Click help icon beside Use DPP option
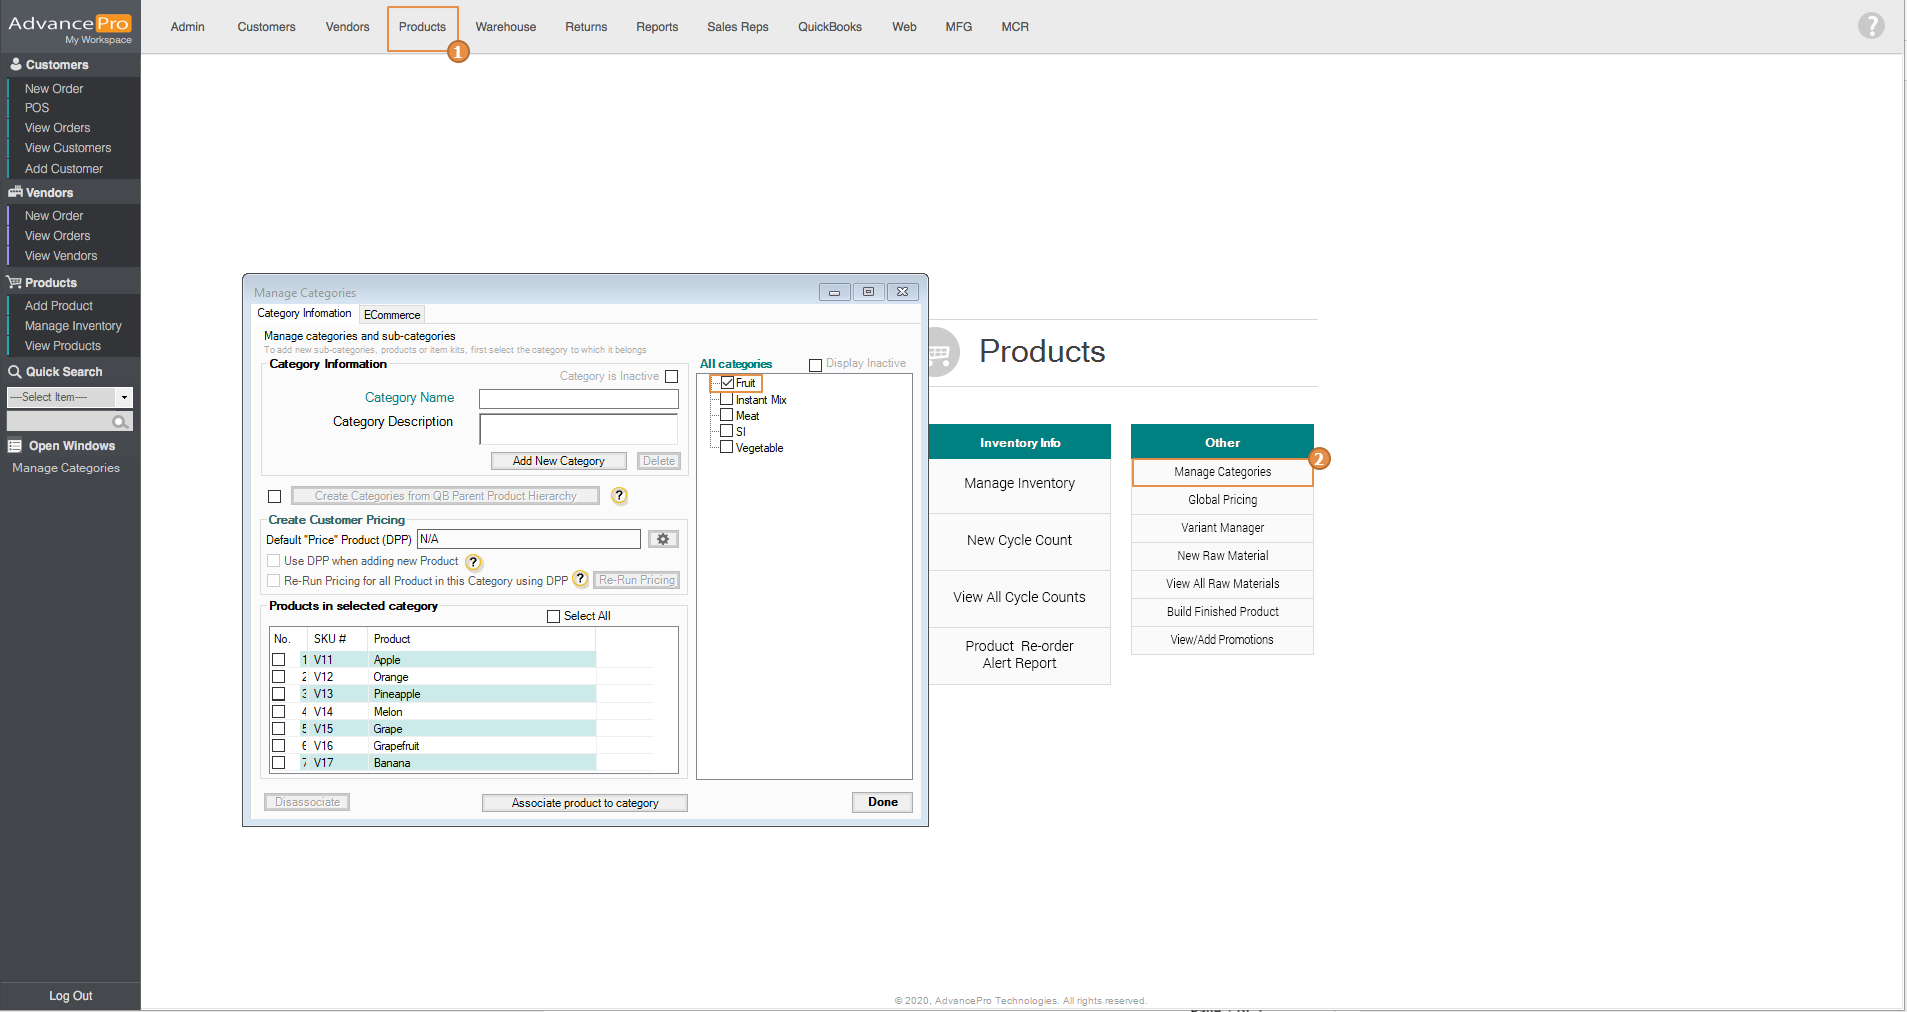 [474, 562]
